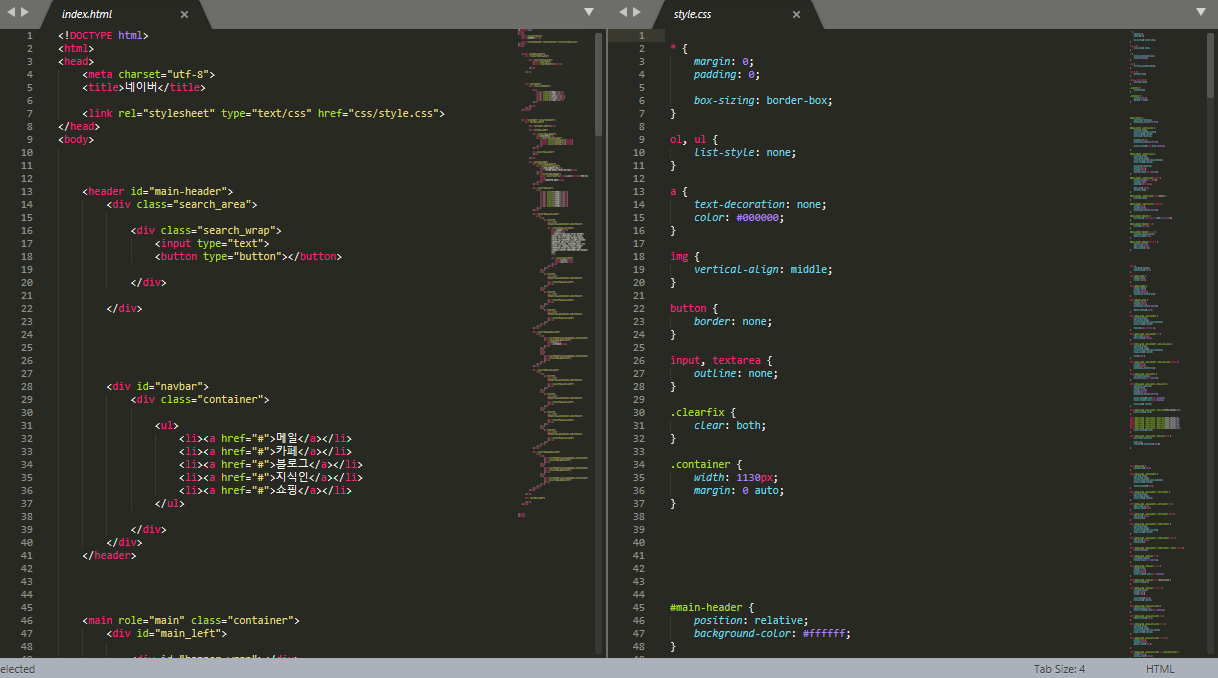Click the position: relative line

751,620
